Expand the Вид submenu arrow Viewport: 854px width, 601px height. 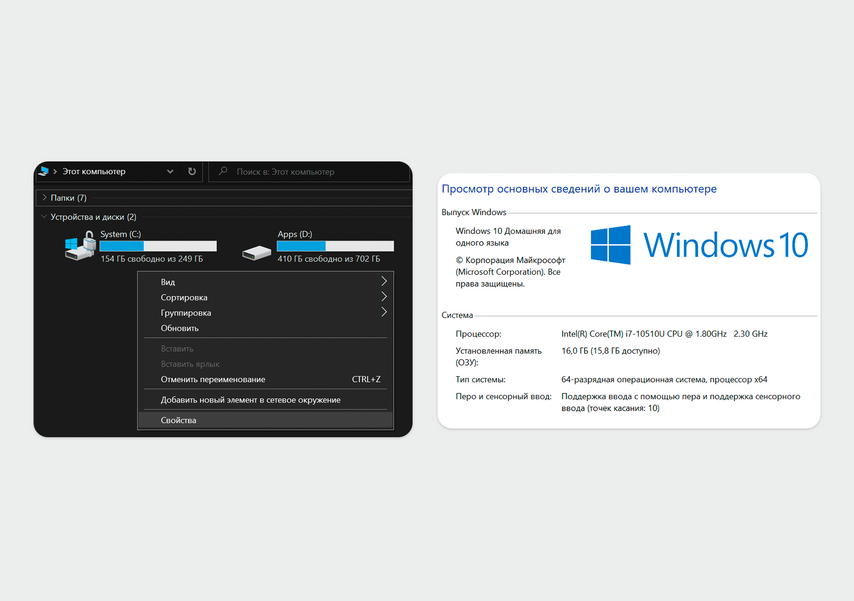point(384,281)
